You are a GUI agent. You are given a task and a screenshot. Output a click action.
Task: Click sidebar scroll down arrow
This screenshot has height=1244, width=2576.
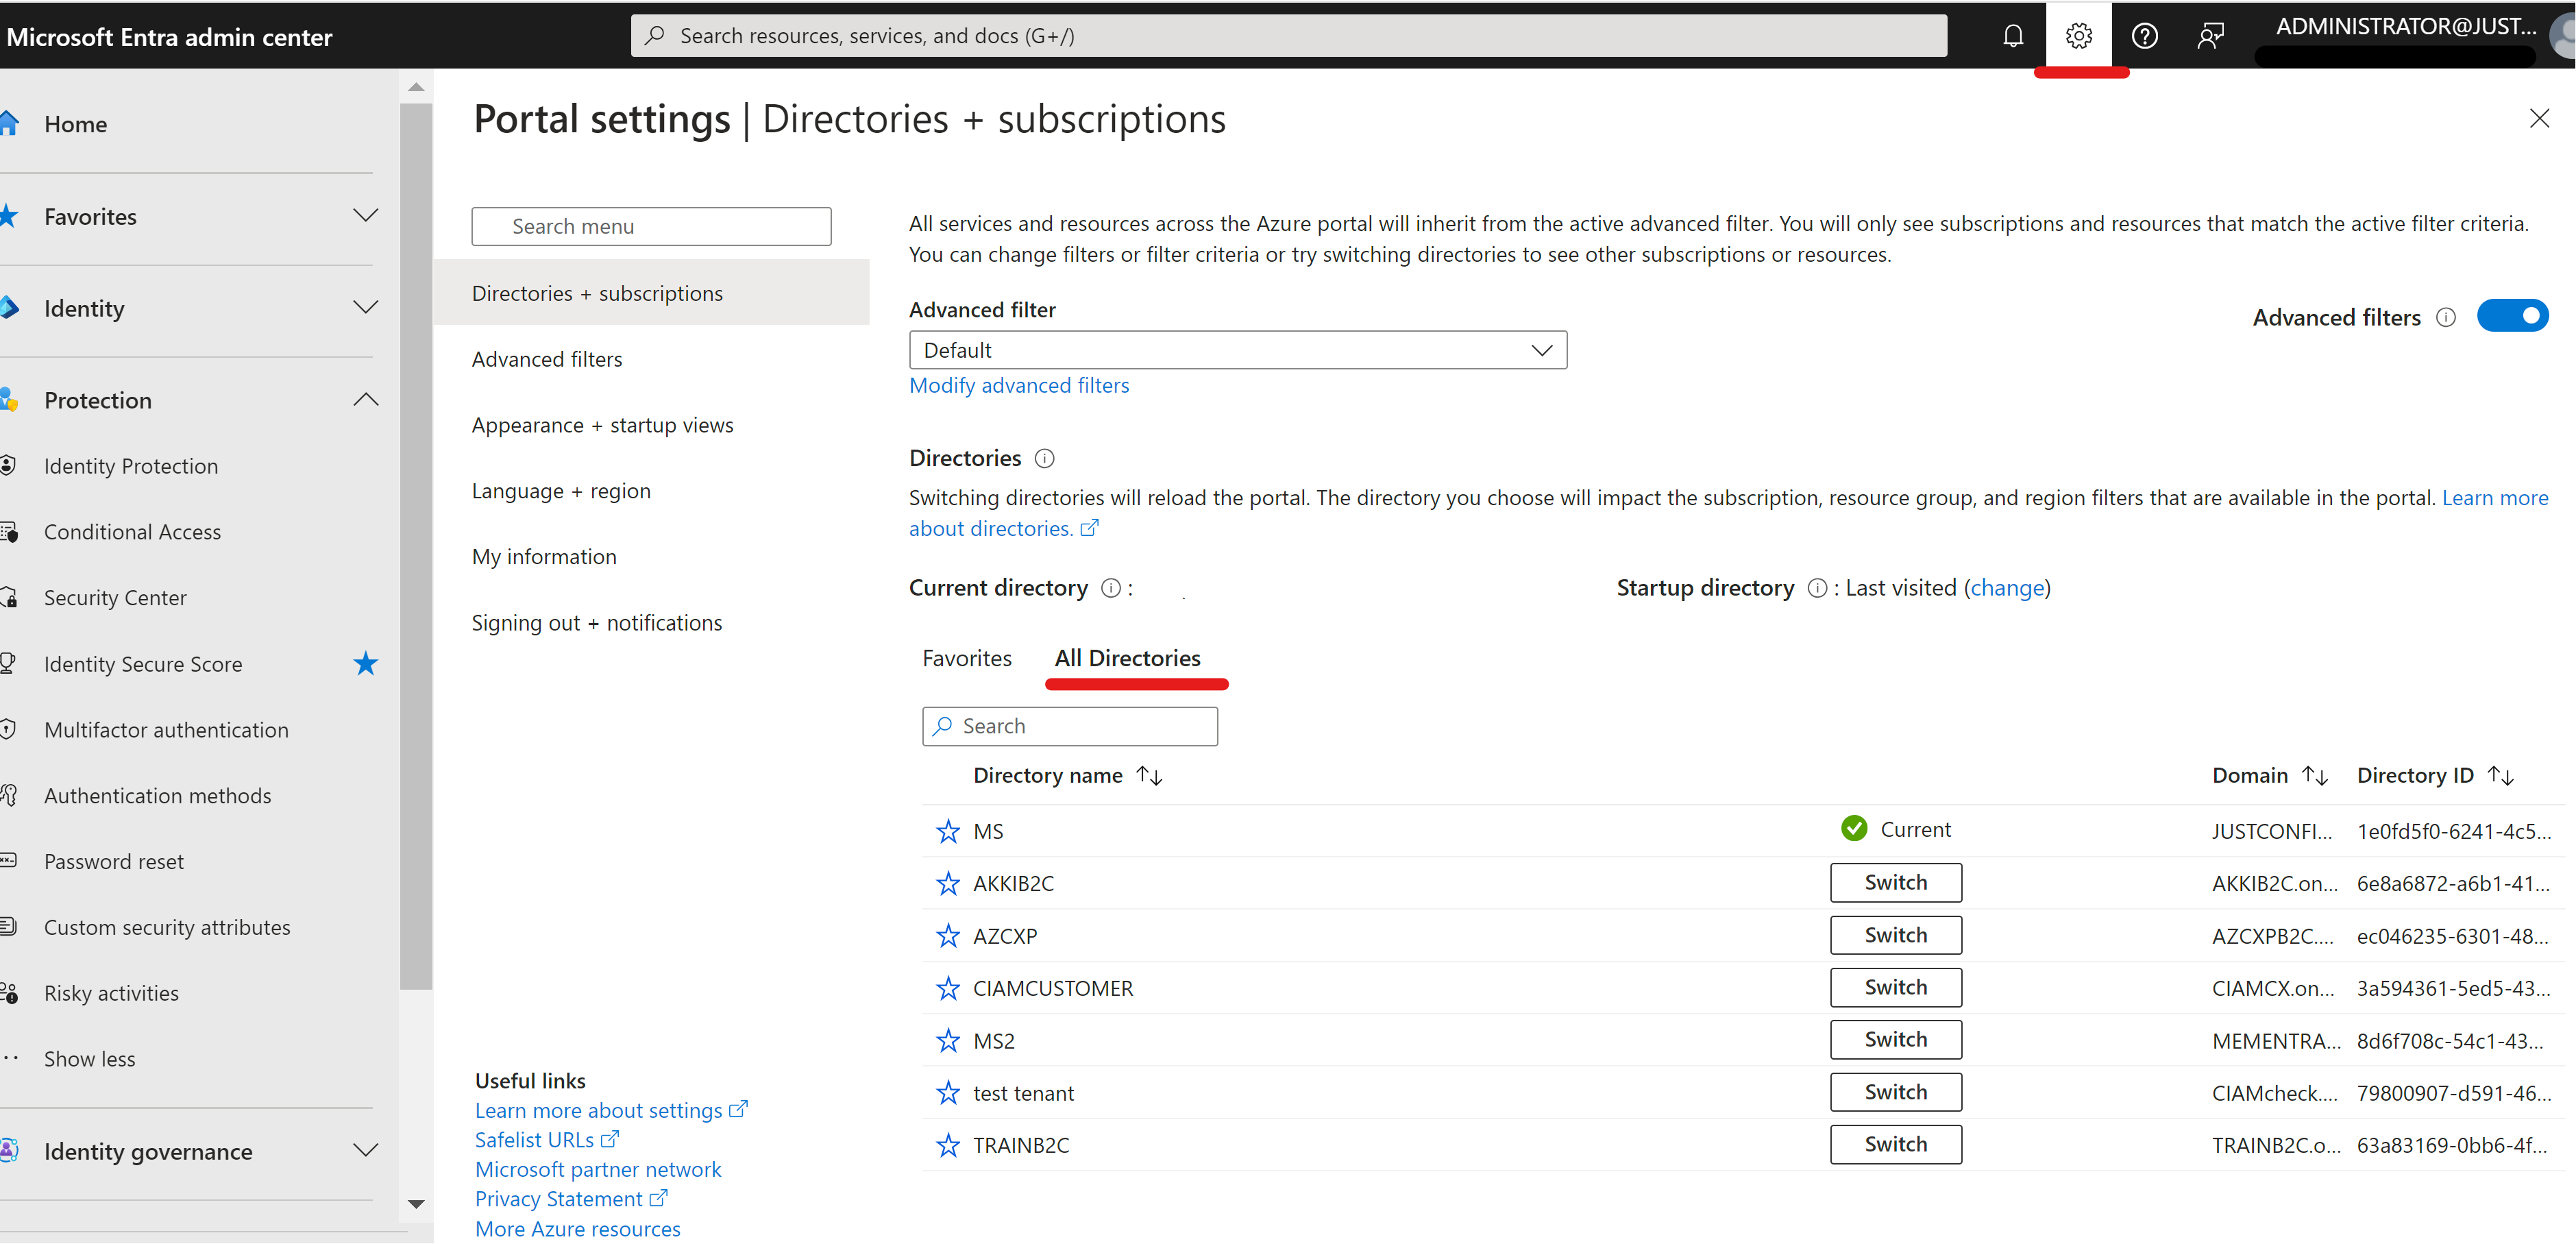click(x=416, y=1204)
